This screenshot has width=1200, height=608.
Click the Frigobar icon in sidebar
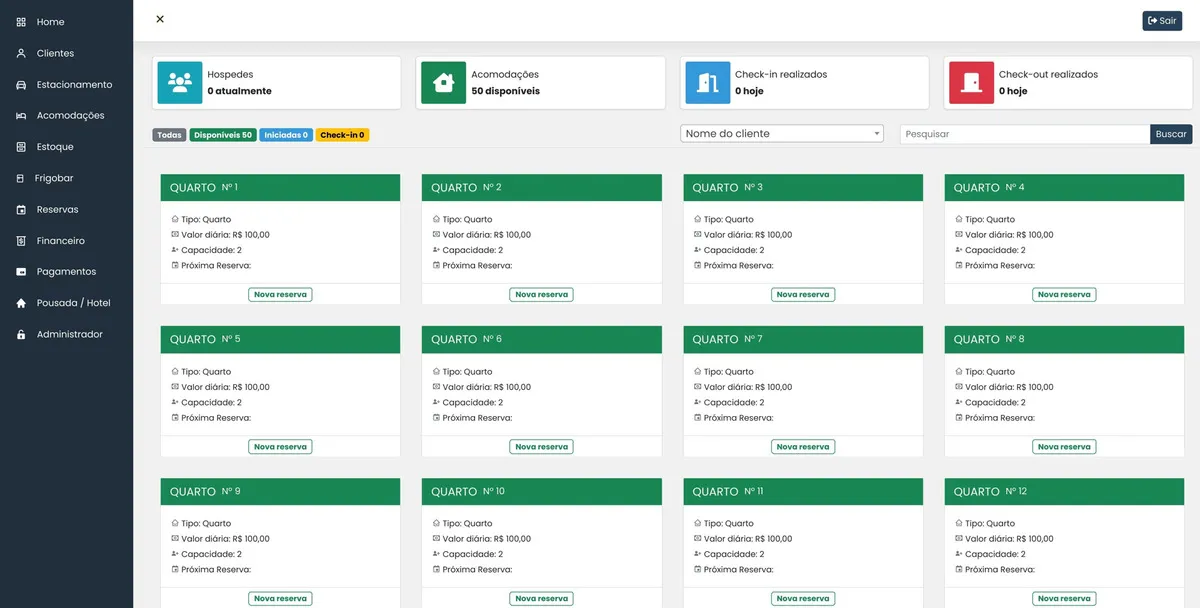(x=21, y=178)
